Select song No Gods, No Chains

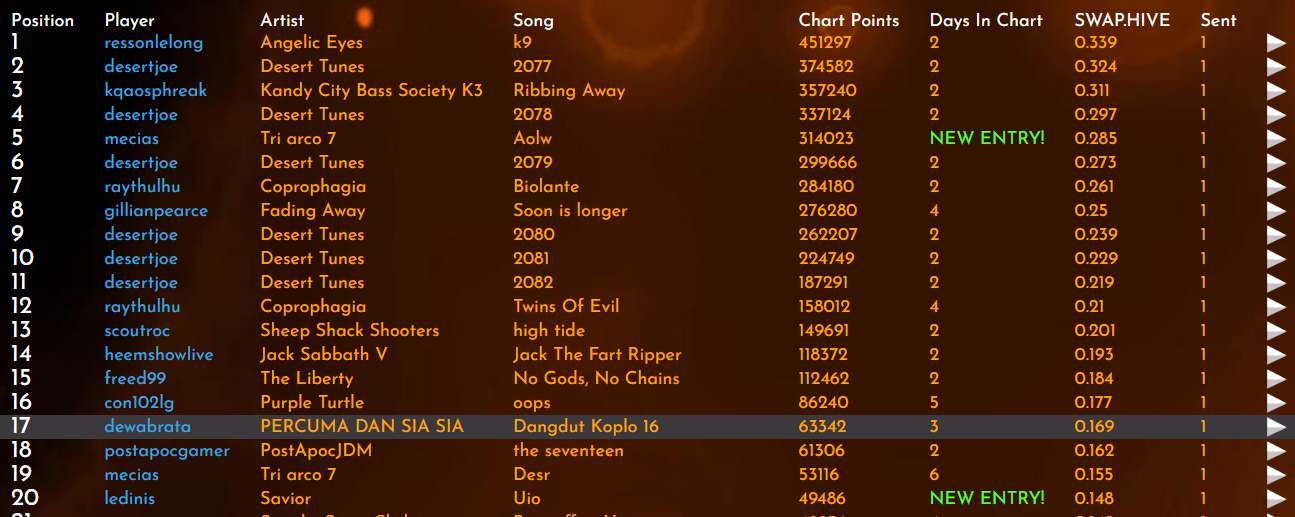coord(596,379)
